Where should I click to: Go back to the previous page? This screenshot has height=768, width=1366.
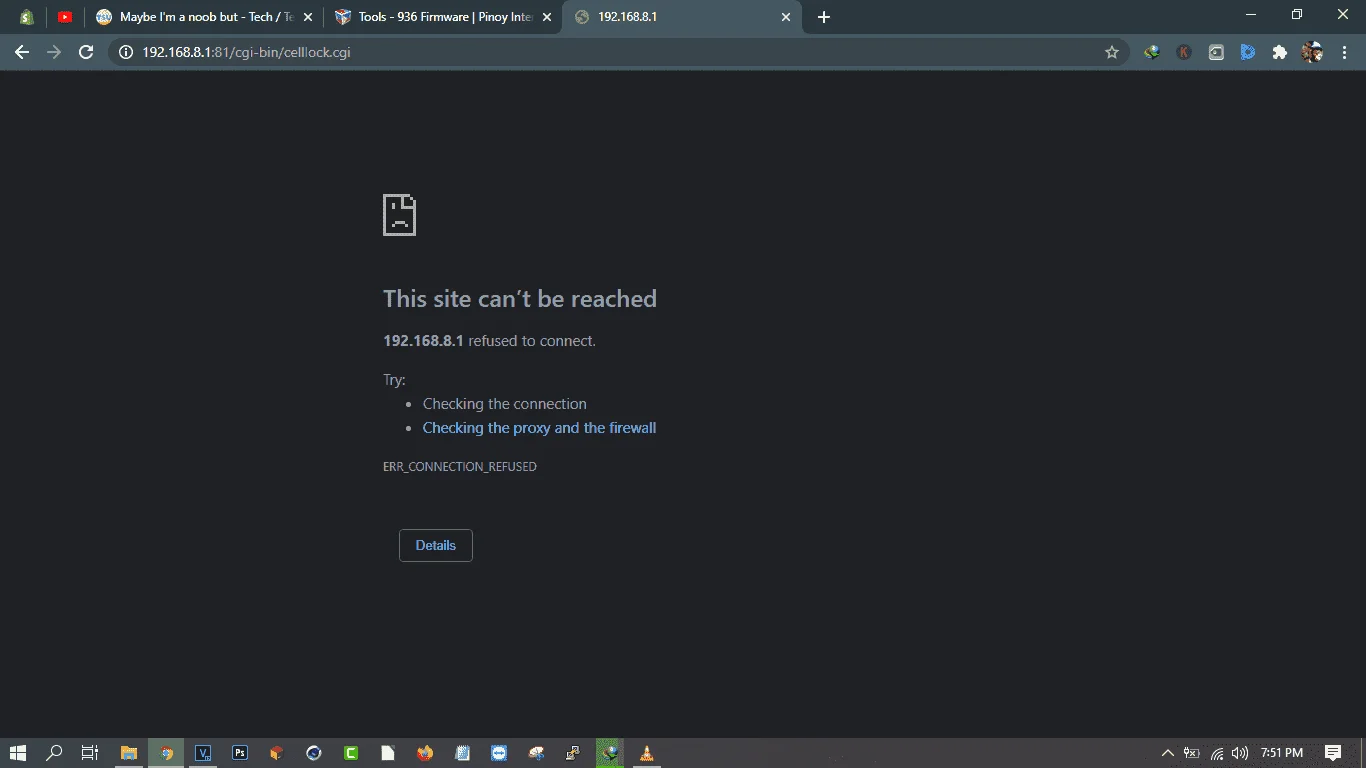click(22, 52)
